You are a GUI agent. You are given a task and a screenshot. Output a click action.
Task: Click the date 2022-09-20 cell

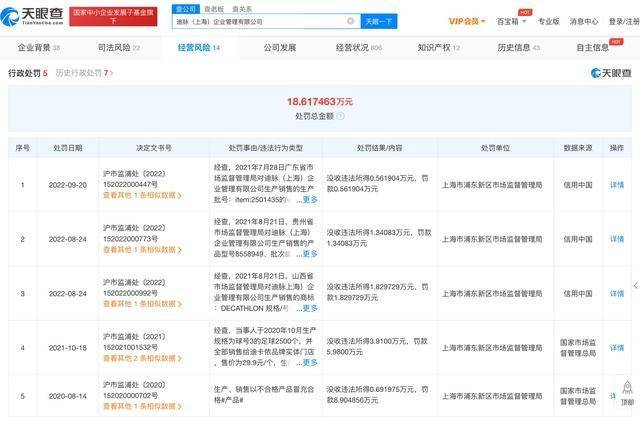click(x=68, y=185)
